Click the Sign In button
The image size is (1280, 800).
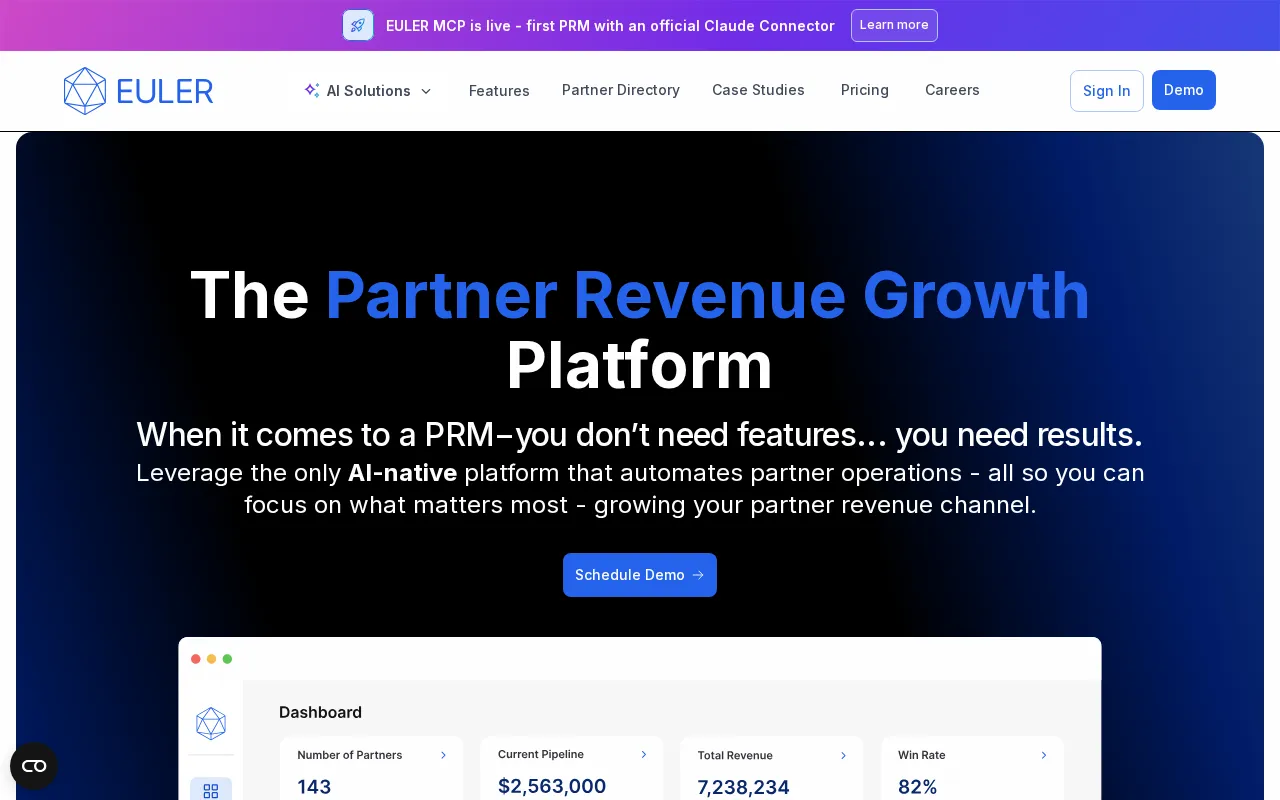[x=1107, y=91]
